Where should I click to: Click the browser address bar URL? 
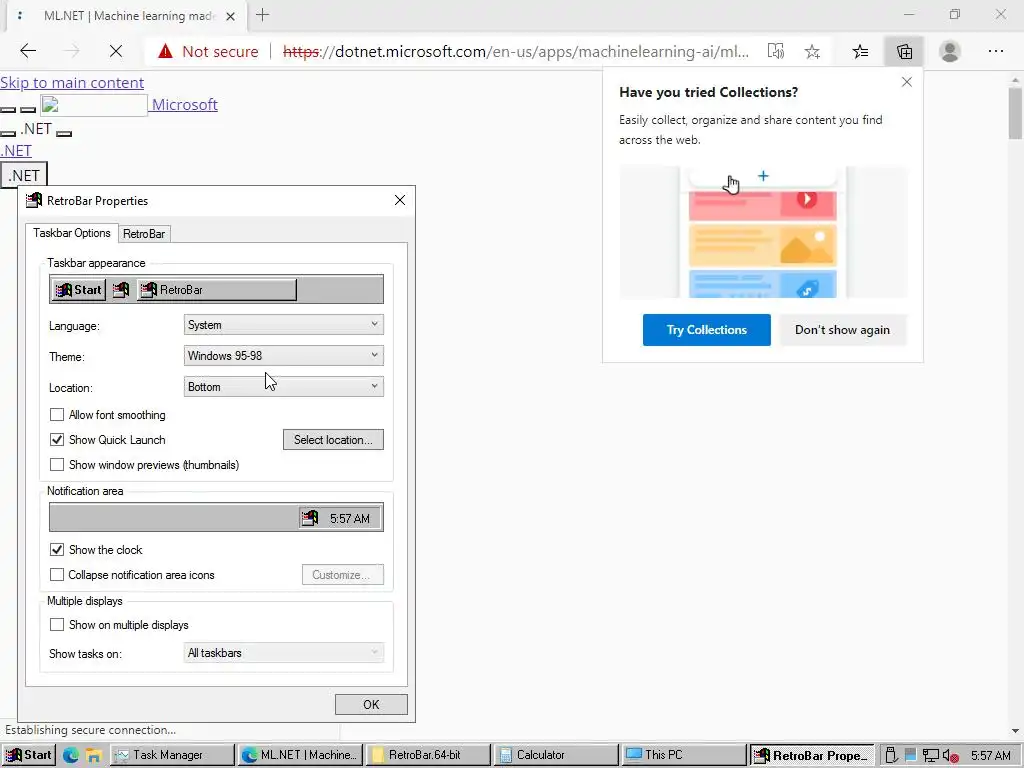516,51
